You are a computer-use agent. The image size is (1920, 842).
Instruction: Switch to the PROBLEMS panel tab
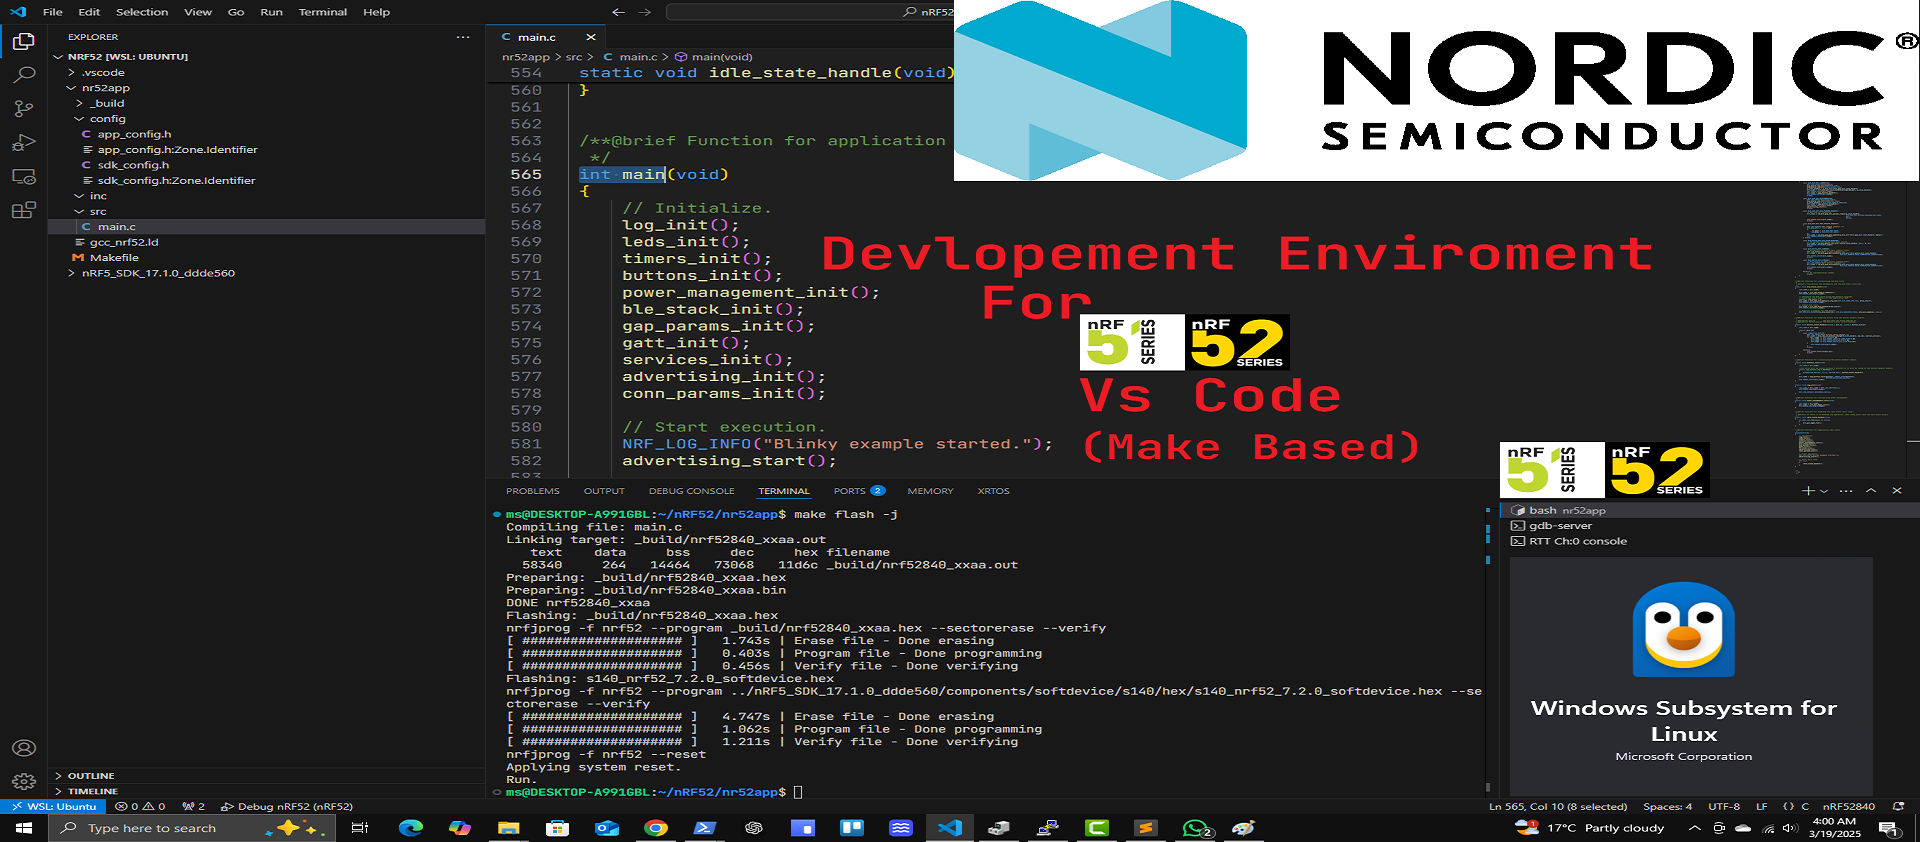tap(533, 491)
